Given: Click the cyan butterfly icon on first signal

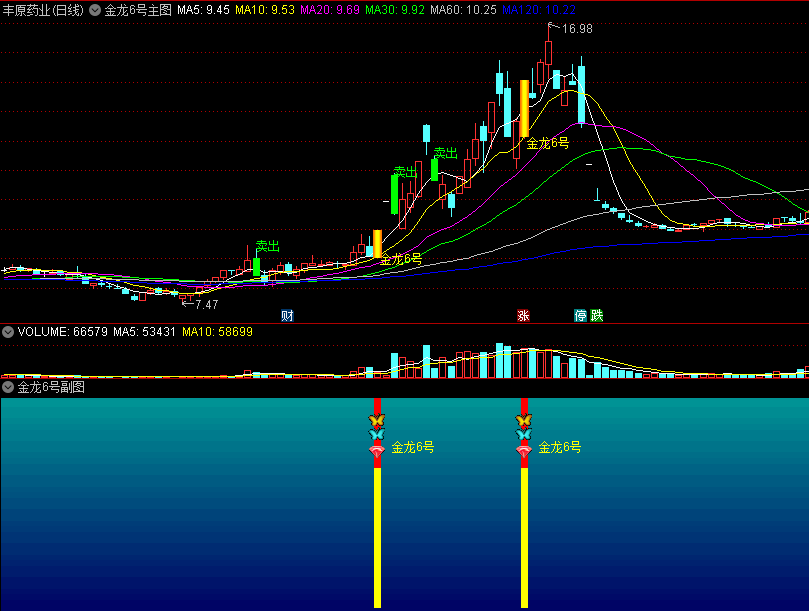Looking at the screenshot, I should [x=377, y=435].
